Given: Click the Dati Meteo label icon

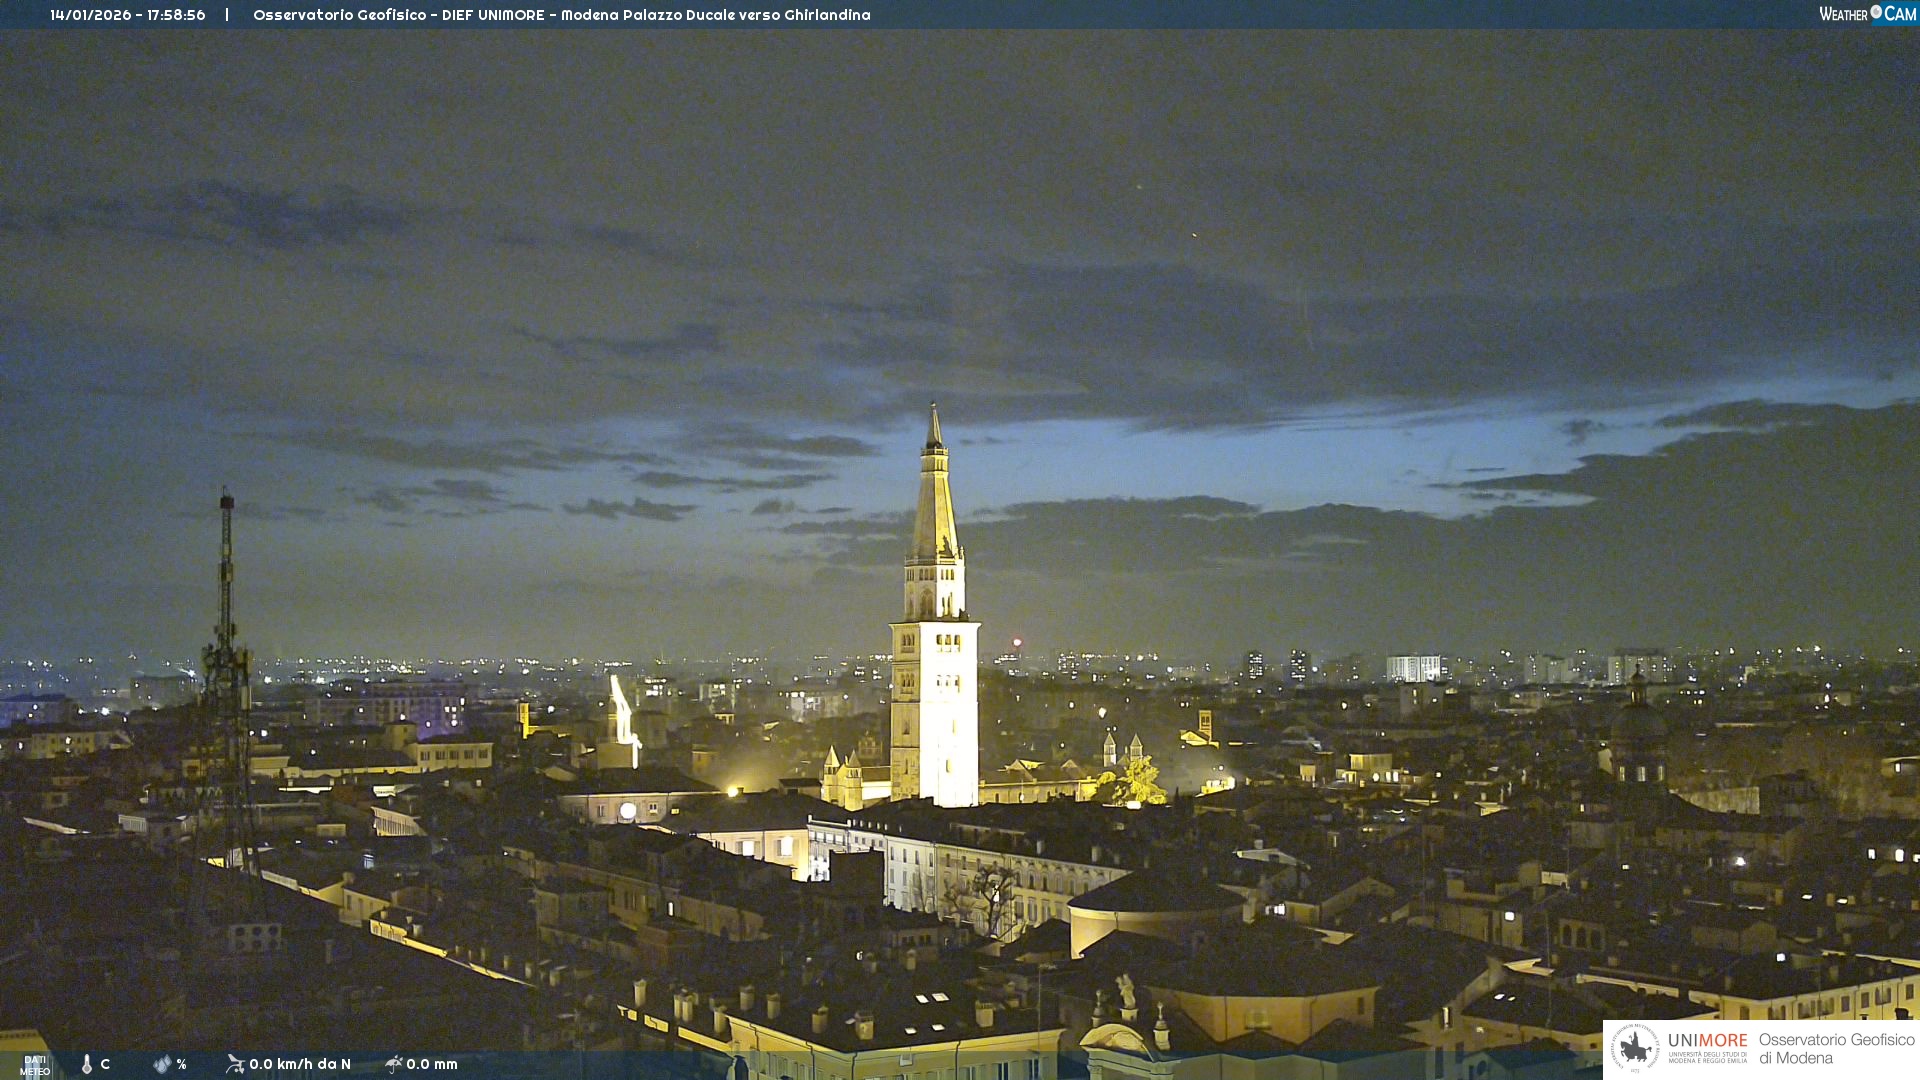Looking at the screenshot, I should pyautogui.click(x=35, y=1065).
